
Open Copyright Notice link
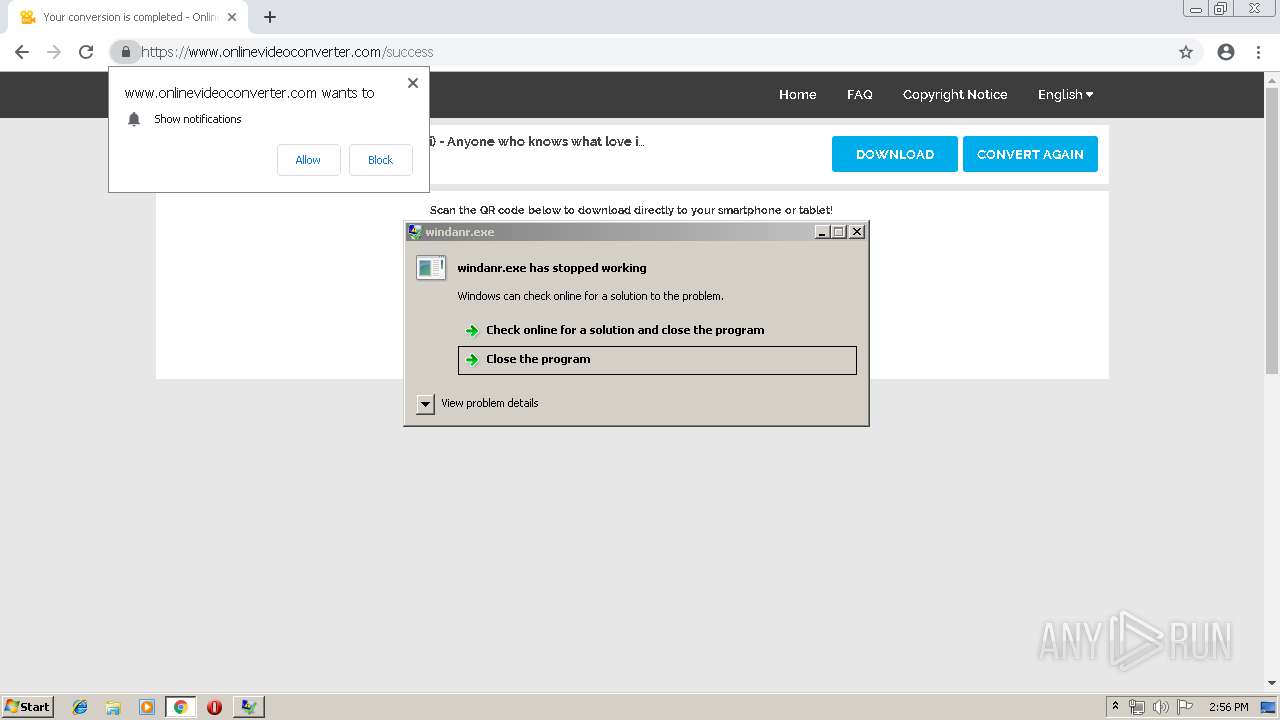click(955, 94)
